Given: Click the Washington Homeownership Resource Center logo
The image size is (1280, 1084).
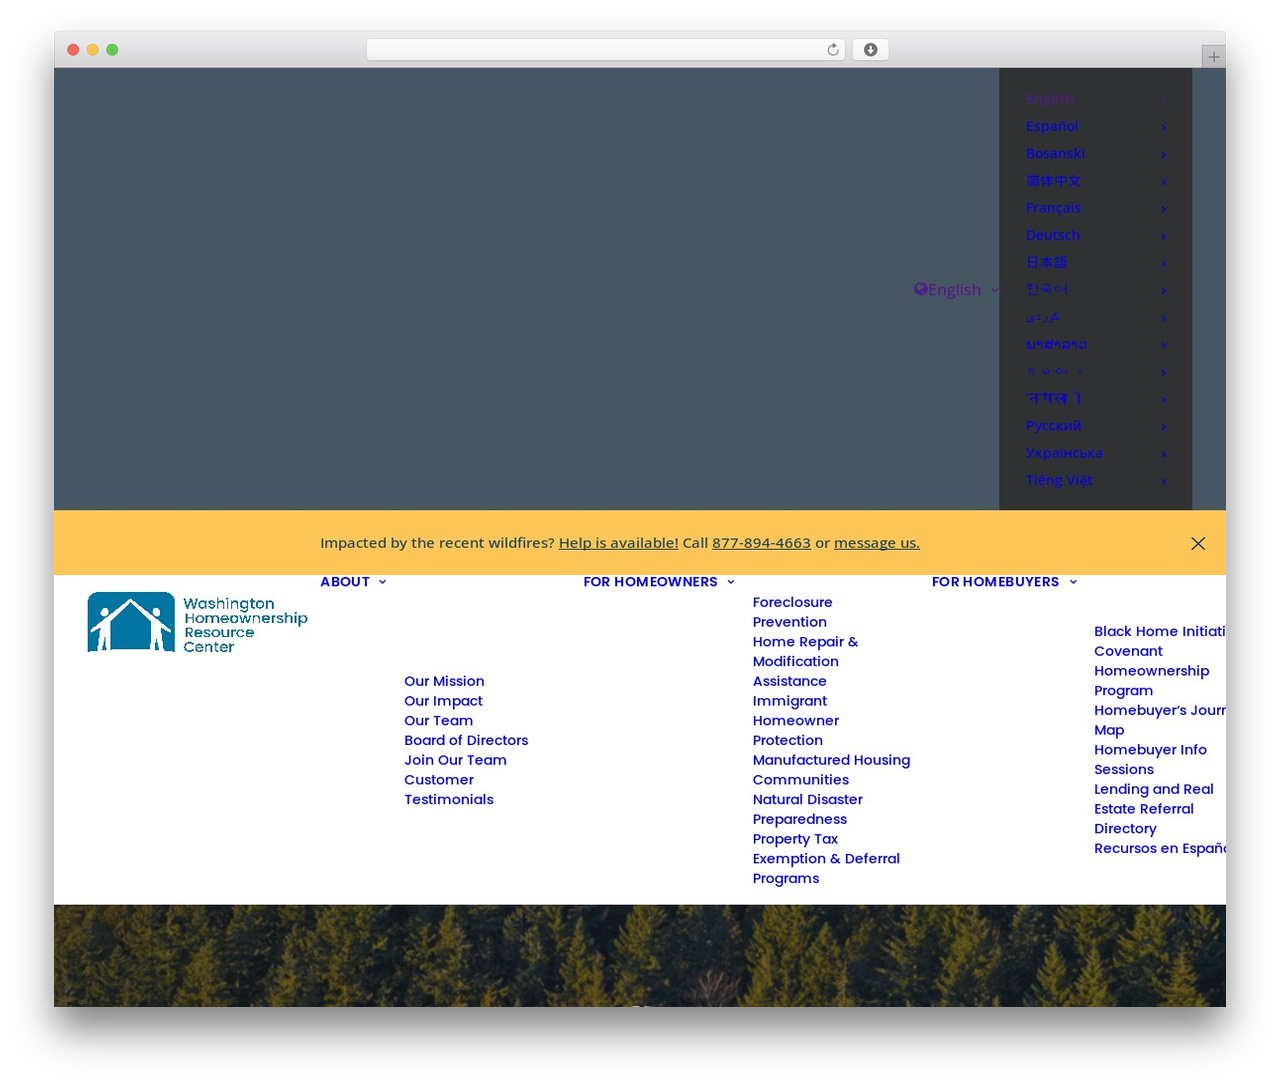Looking at the screenshot, I should tap(197, 623).
